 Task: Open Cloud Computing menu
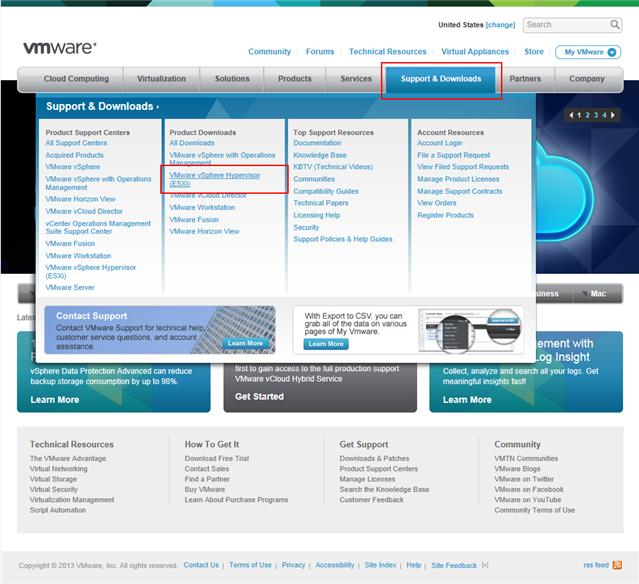(76, 79)
